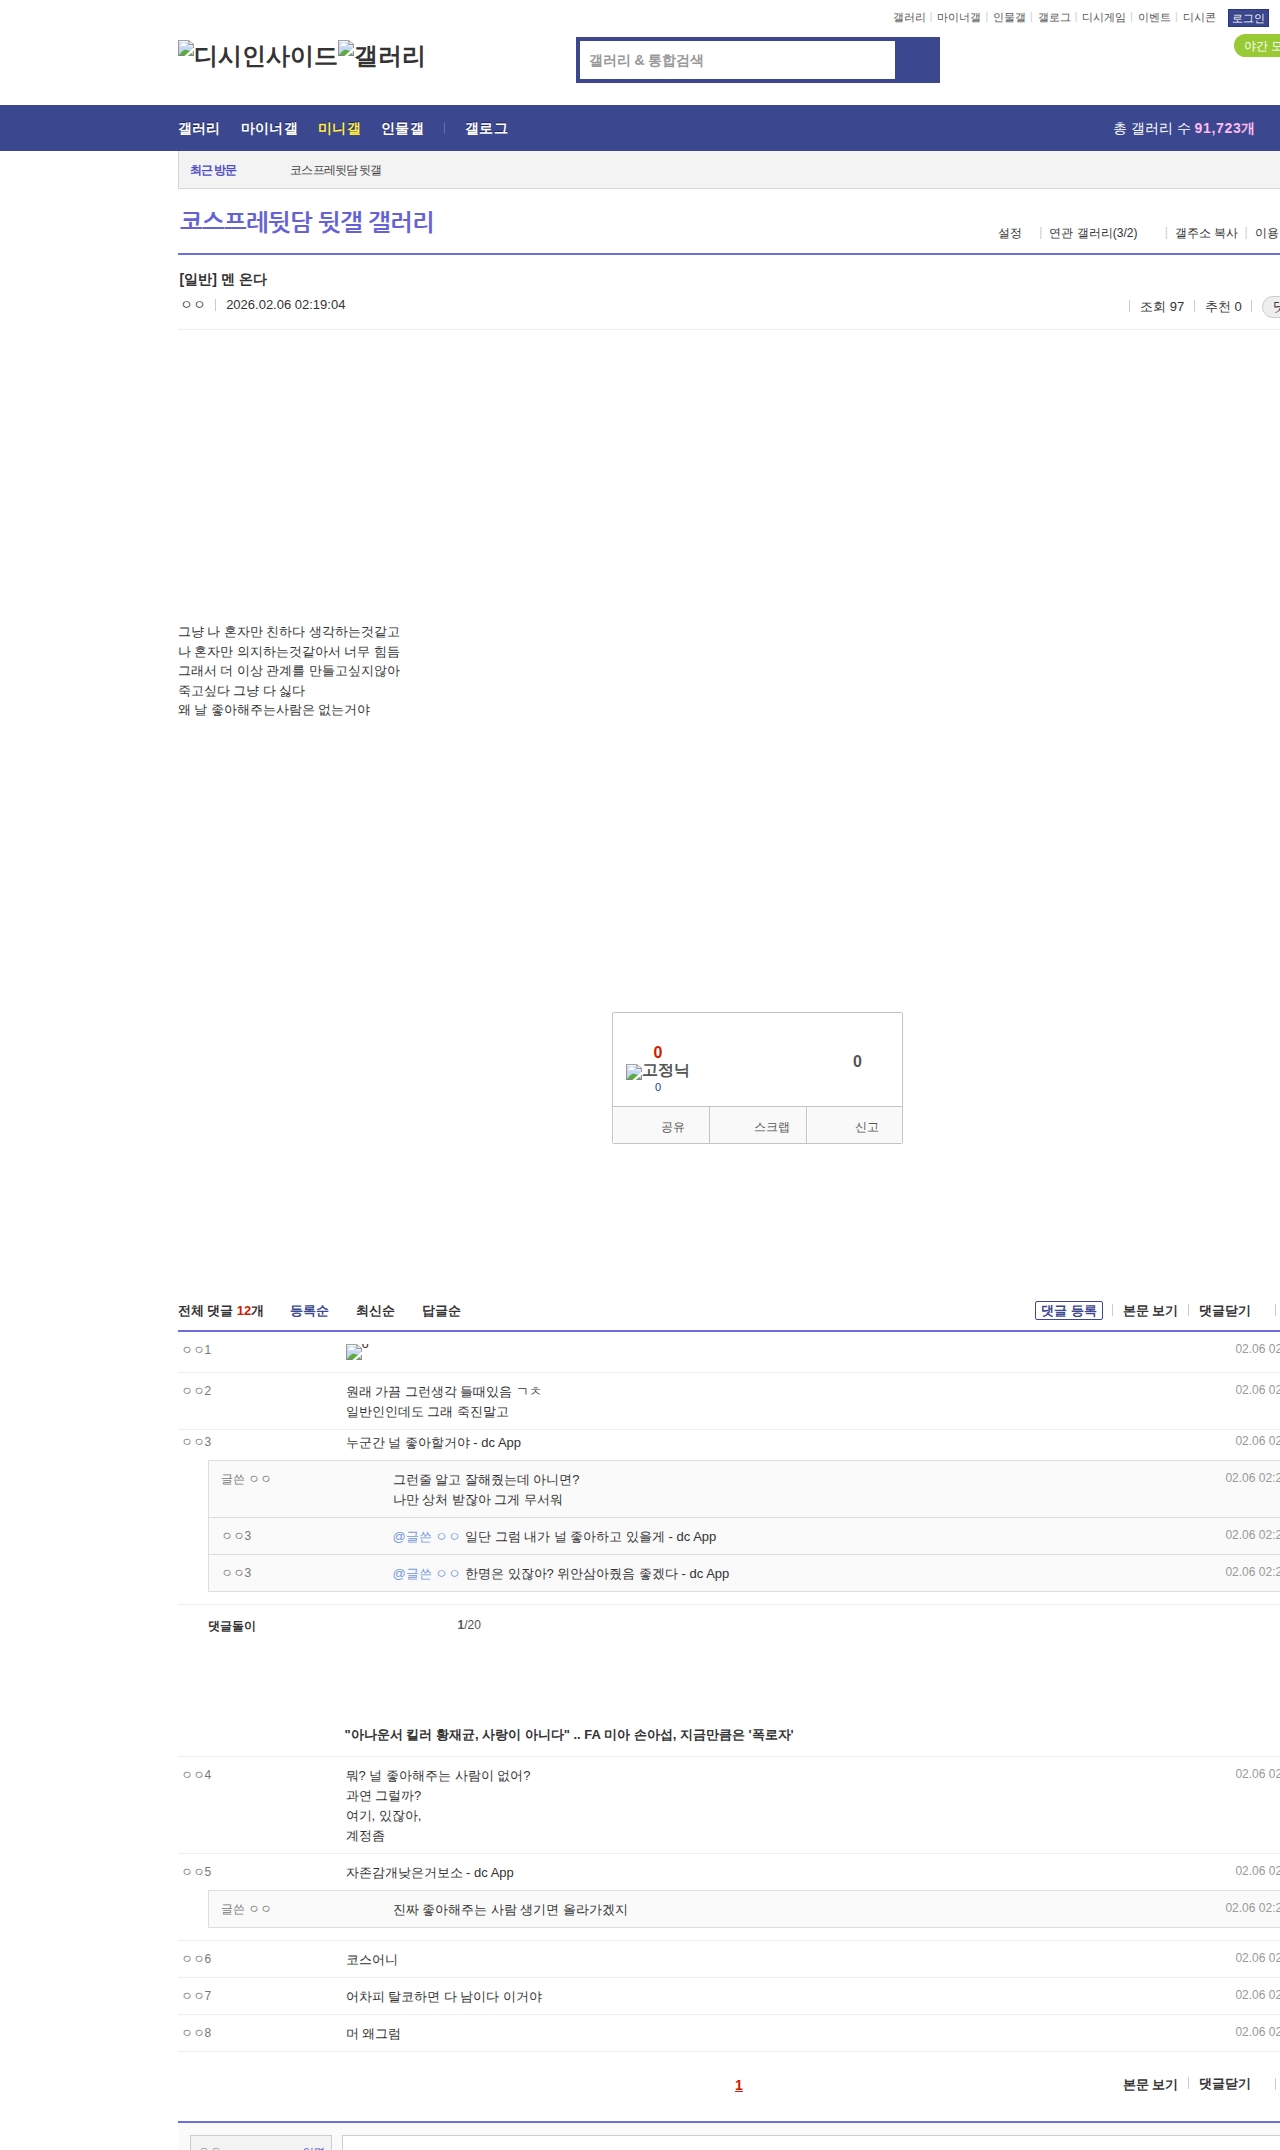Sort comments by 답글순
Image resolution: width=1280 pixels, height=2150 pixels.
(441, 1311)
